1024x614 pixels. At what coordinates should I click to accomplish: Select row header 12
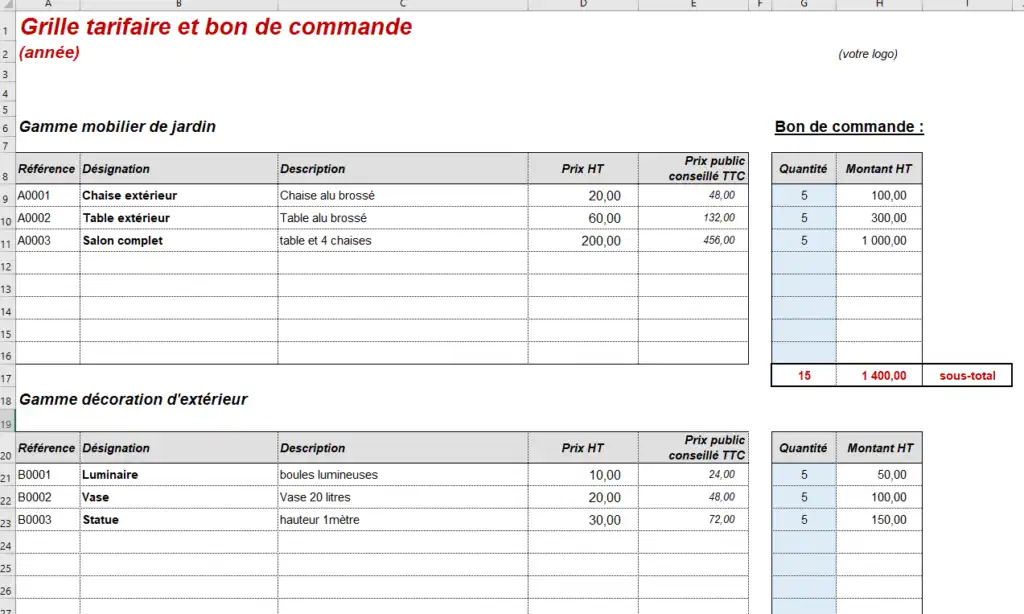pos(7,267)
